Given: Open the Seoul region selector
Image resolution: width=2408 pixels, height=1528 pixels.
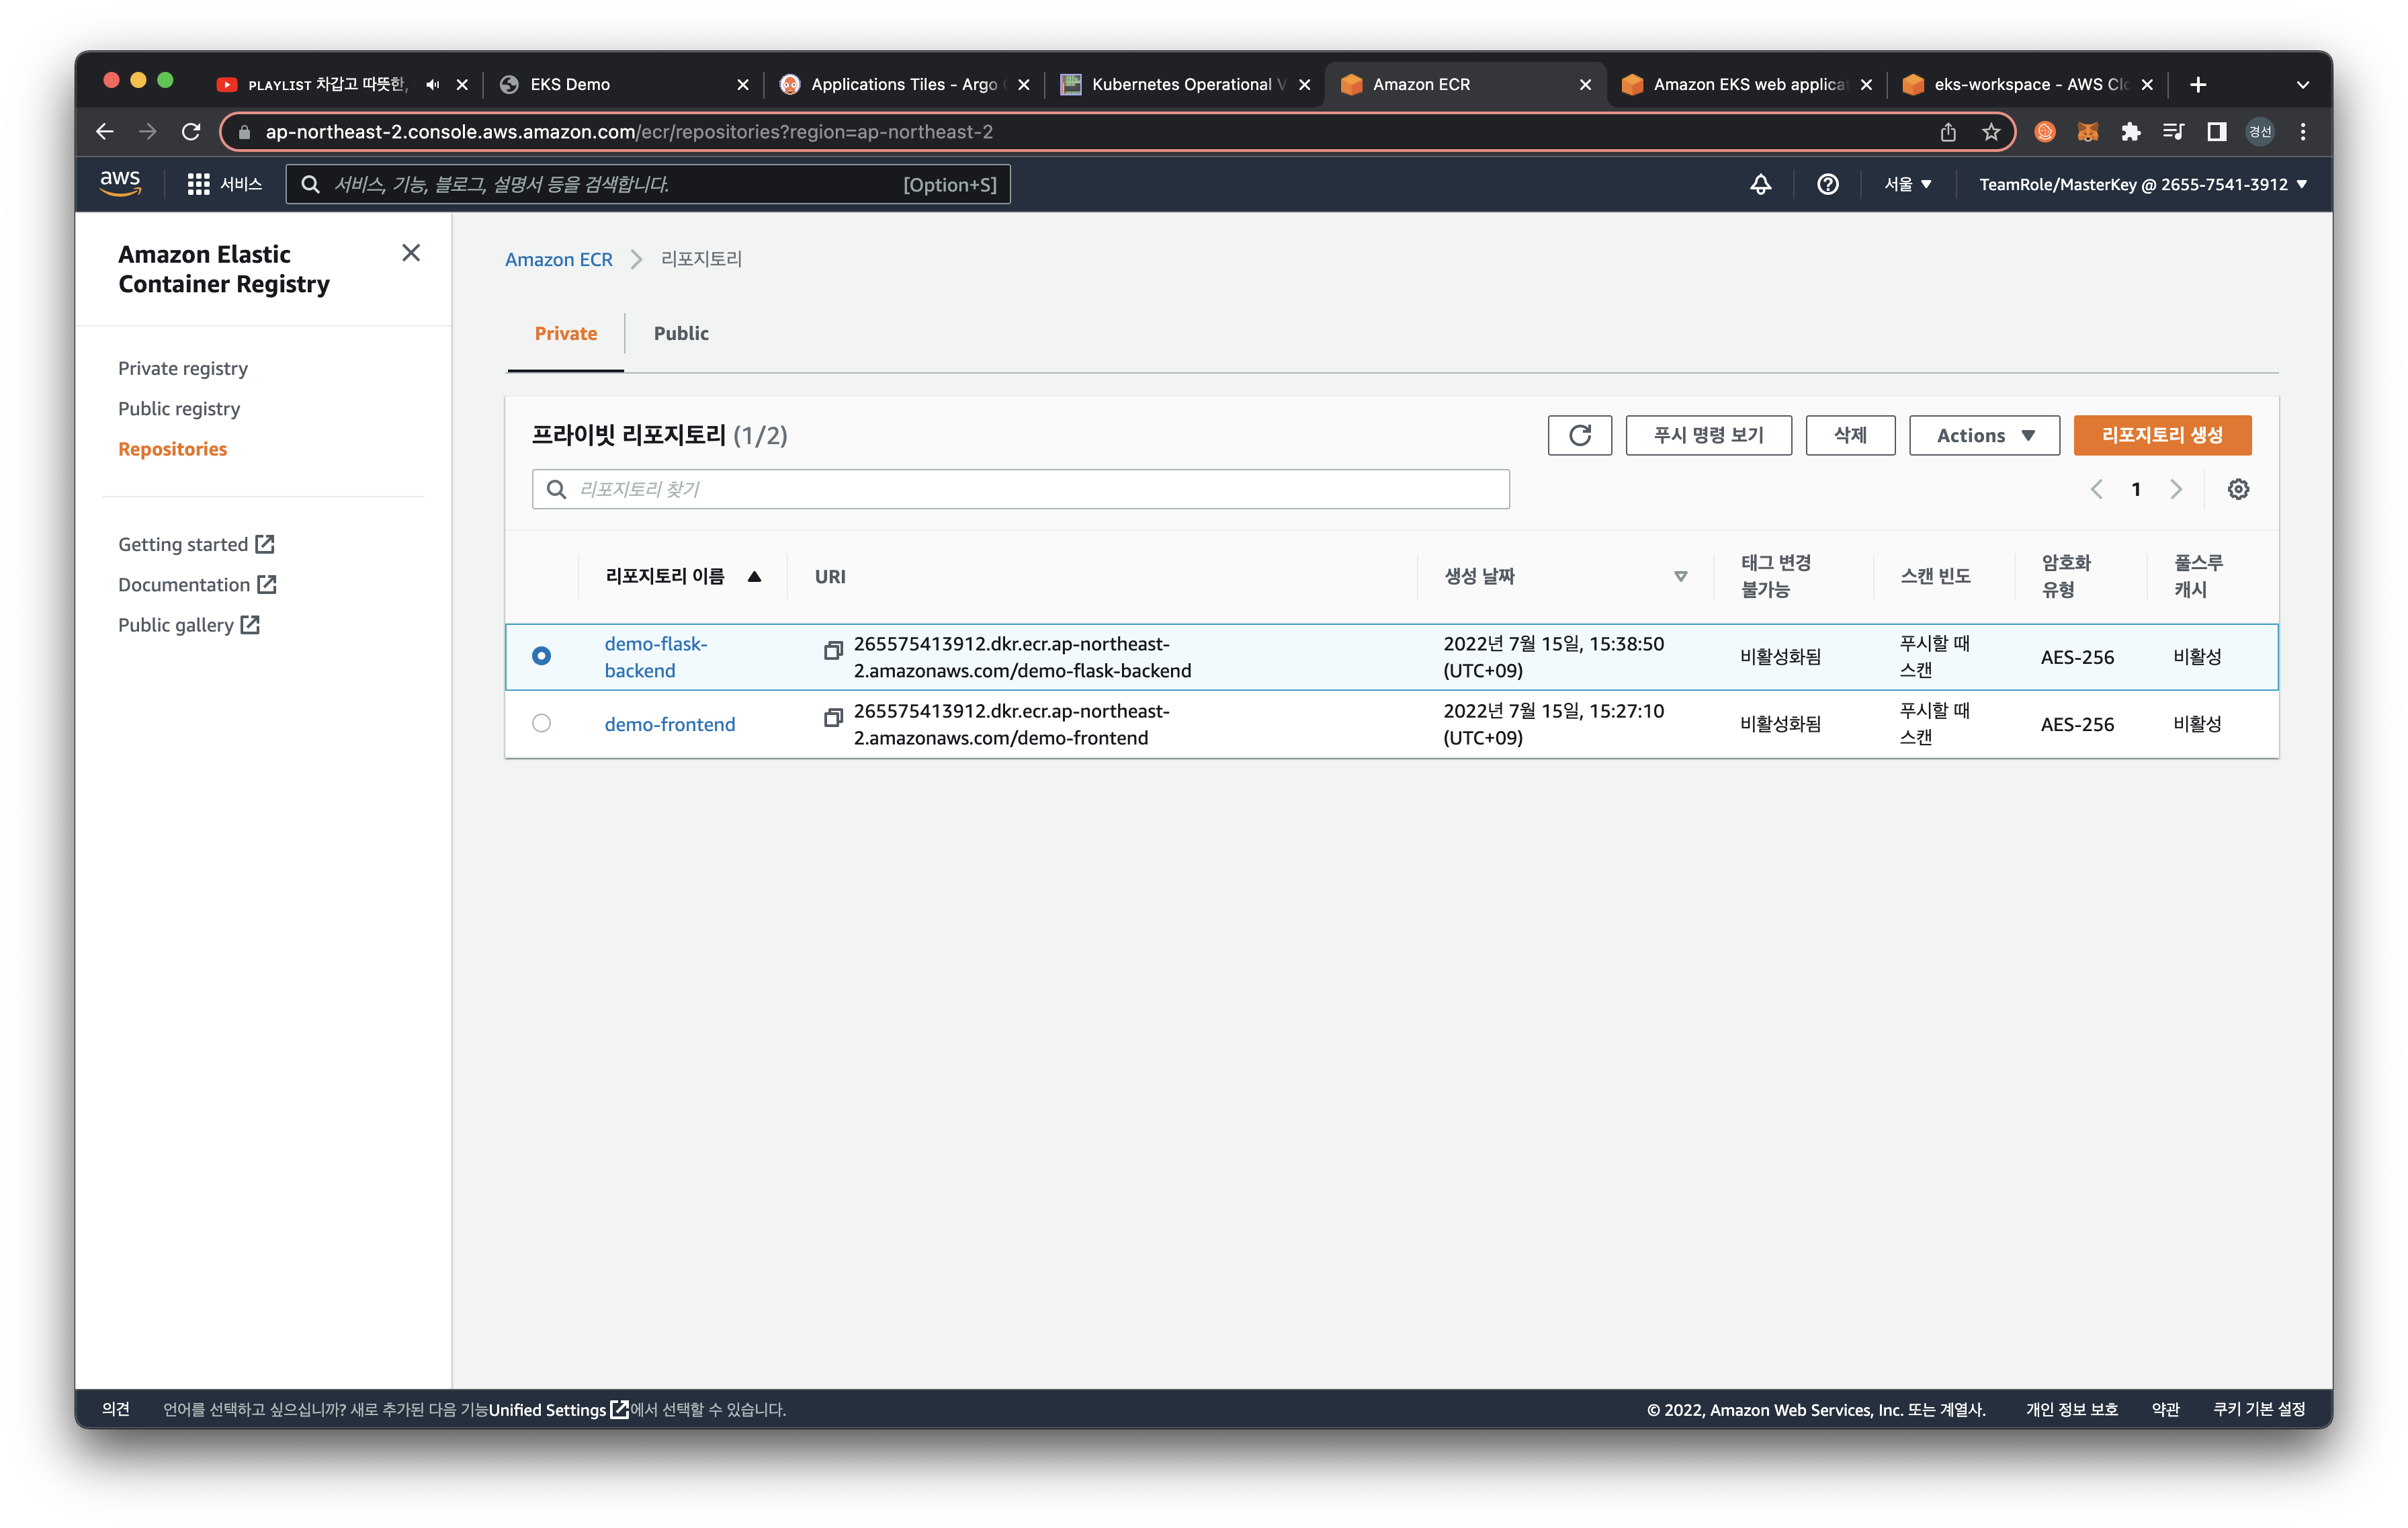Looking at the screenshot, I should [x=1907, y=184].
